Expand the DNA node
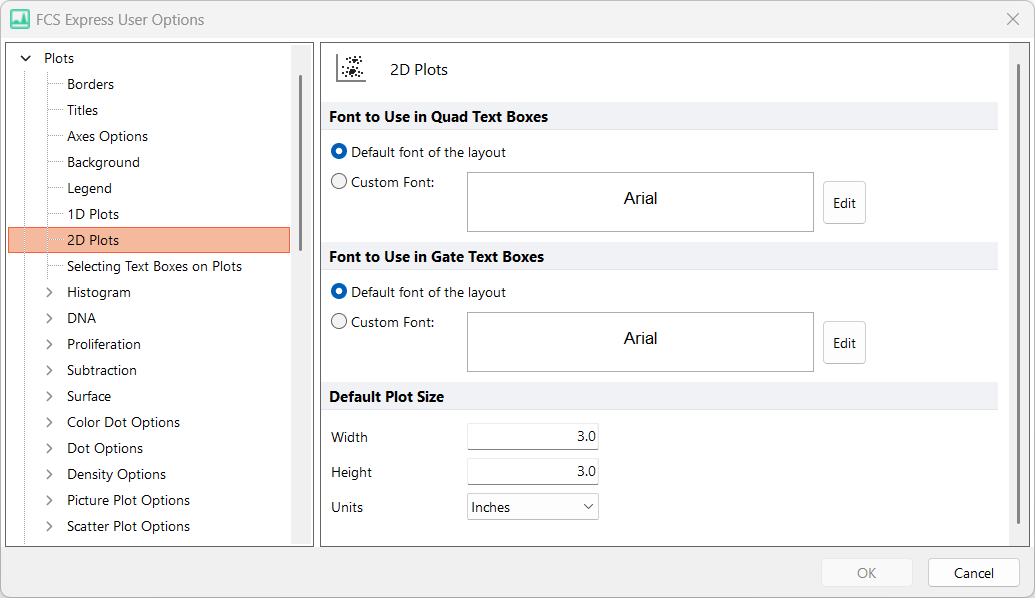 click(x=50, y=318)
